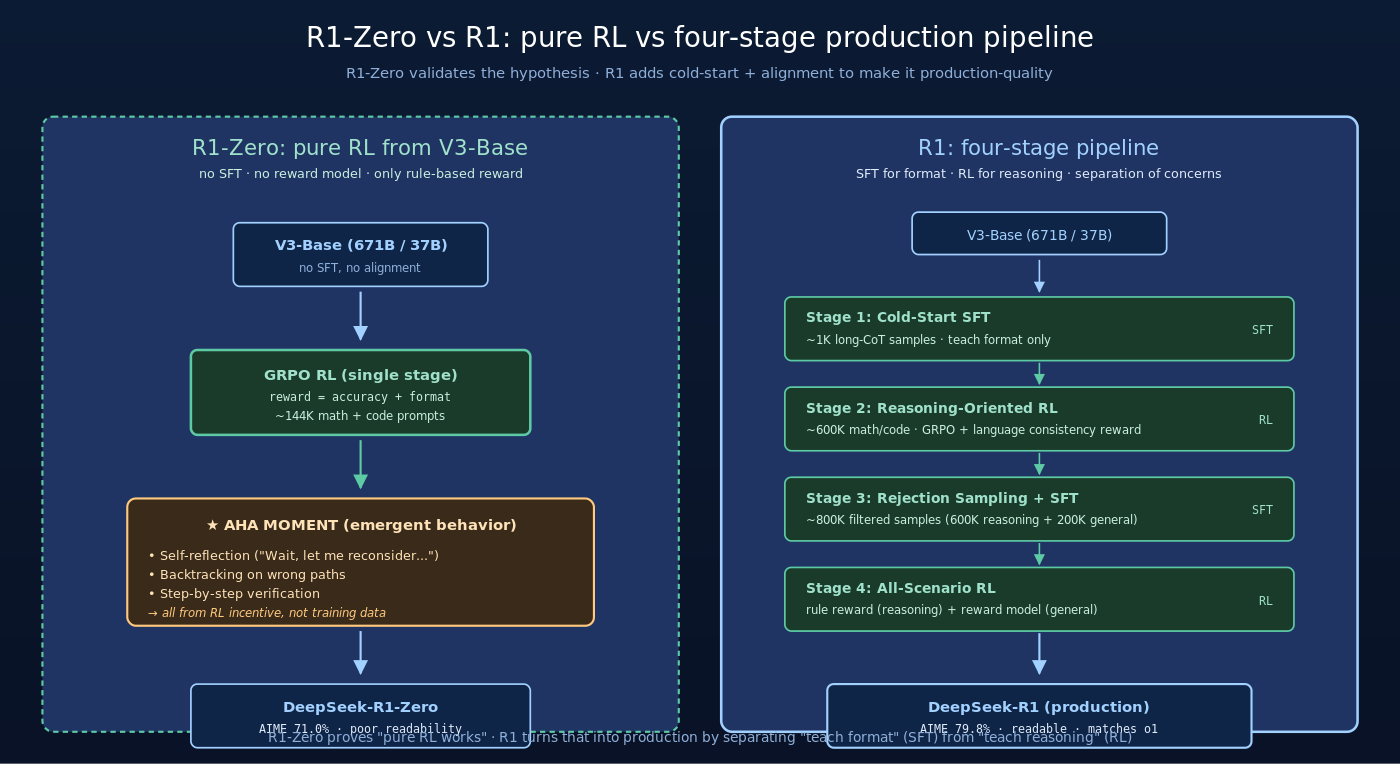Select the "DeepSeek-R1-Zero" output box

360,715
